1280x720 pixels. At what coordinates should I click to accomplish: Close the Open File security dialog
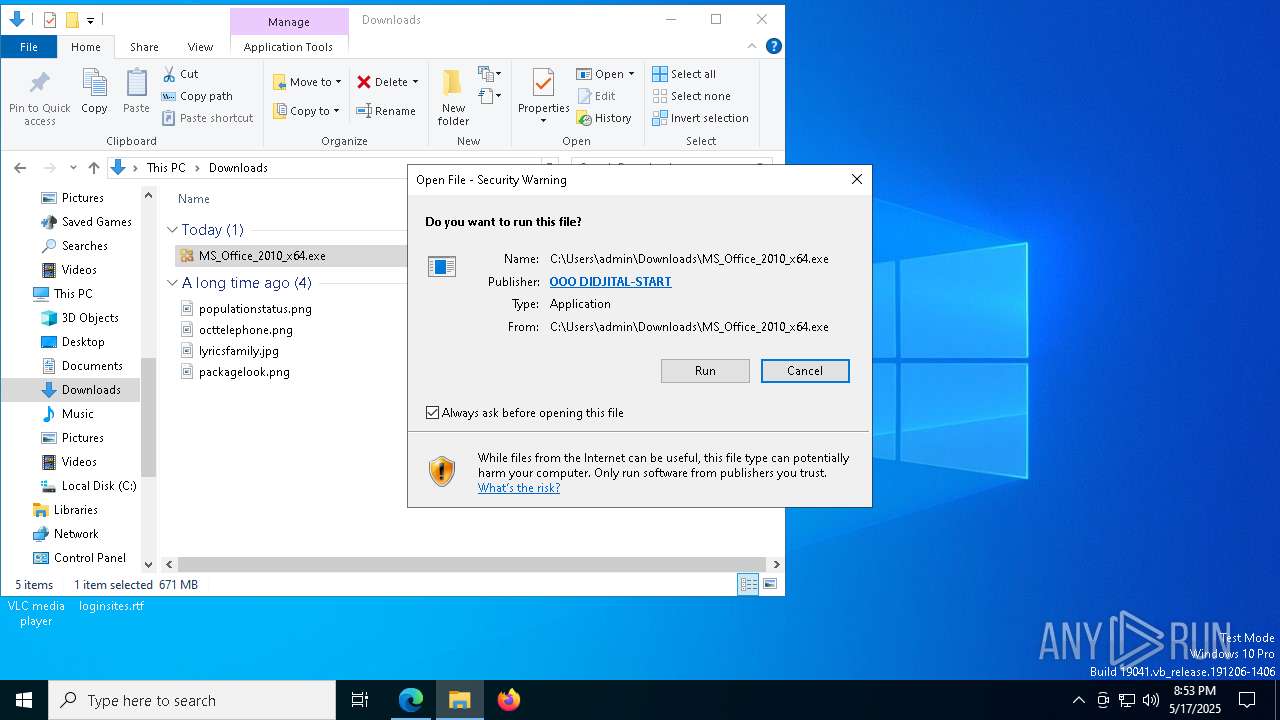point(856,180)
